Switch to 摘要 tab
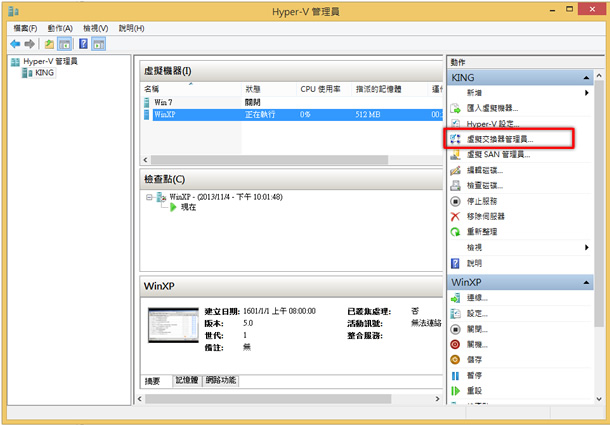 [152, 381]
